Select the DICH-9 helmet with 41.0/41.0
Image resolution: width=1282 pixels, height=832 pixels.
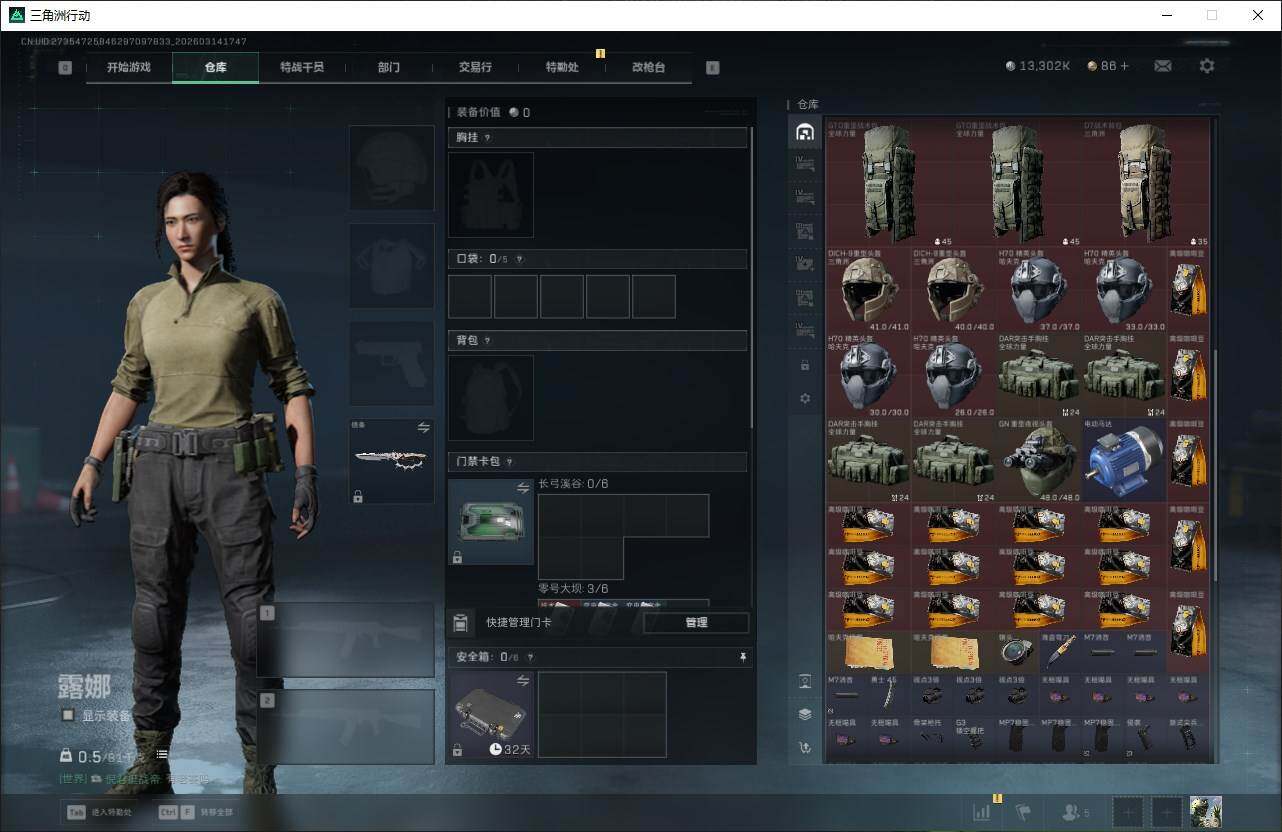tap(868, 290)
